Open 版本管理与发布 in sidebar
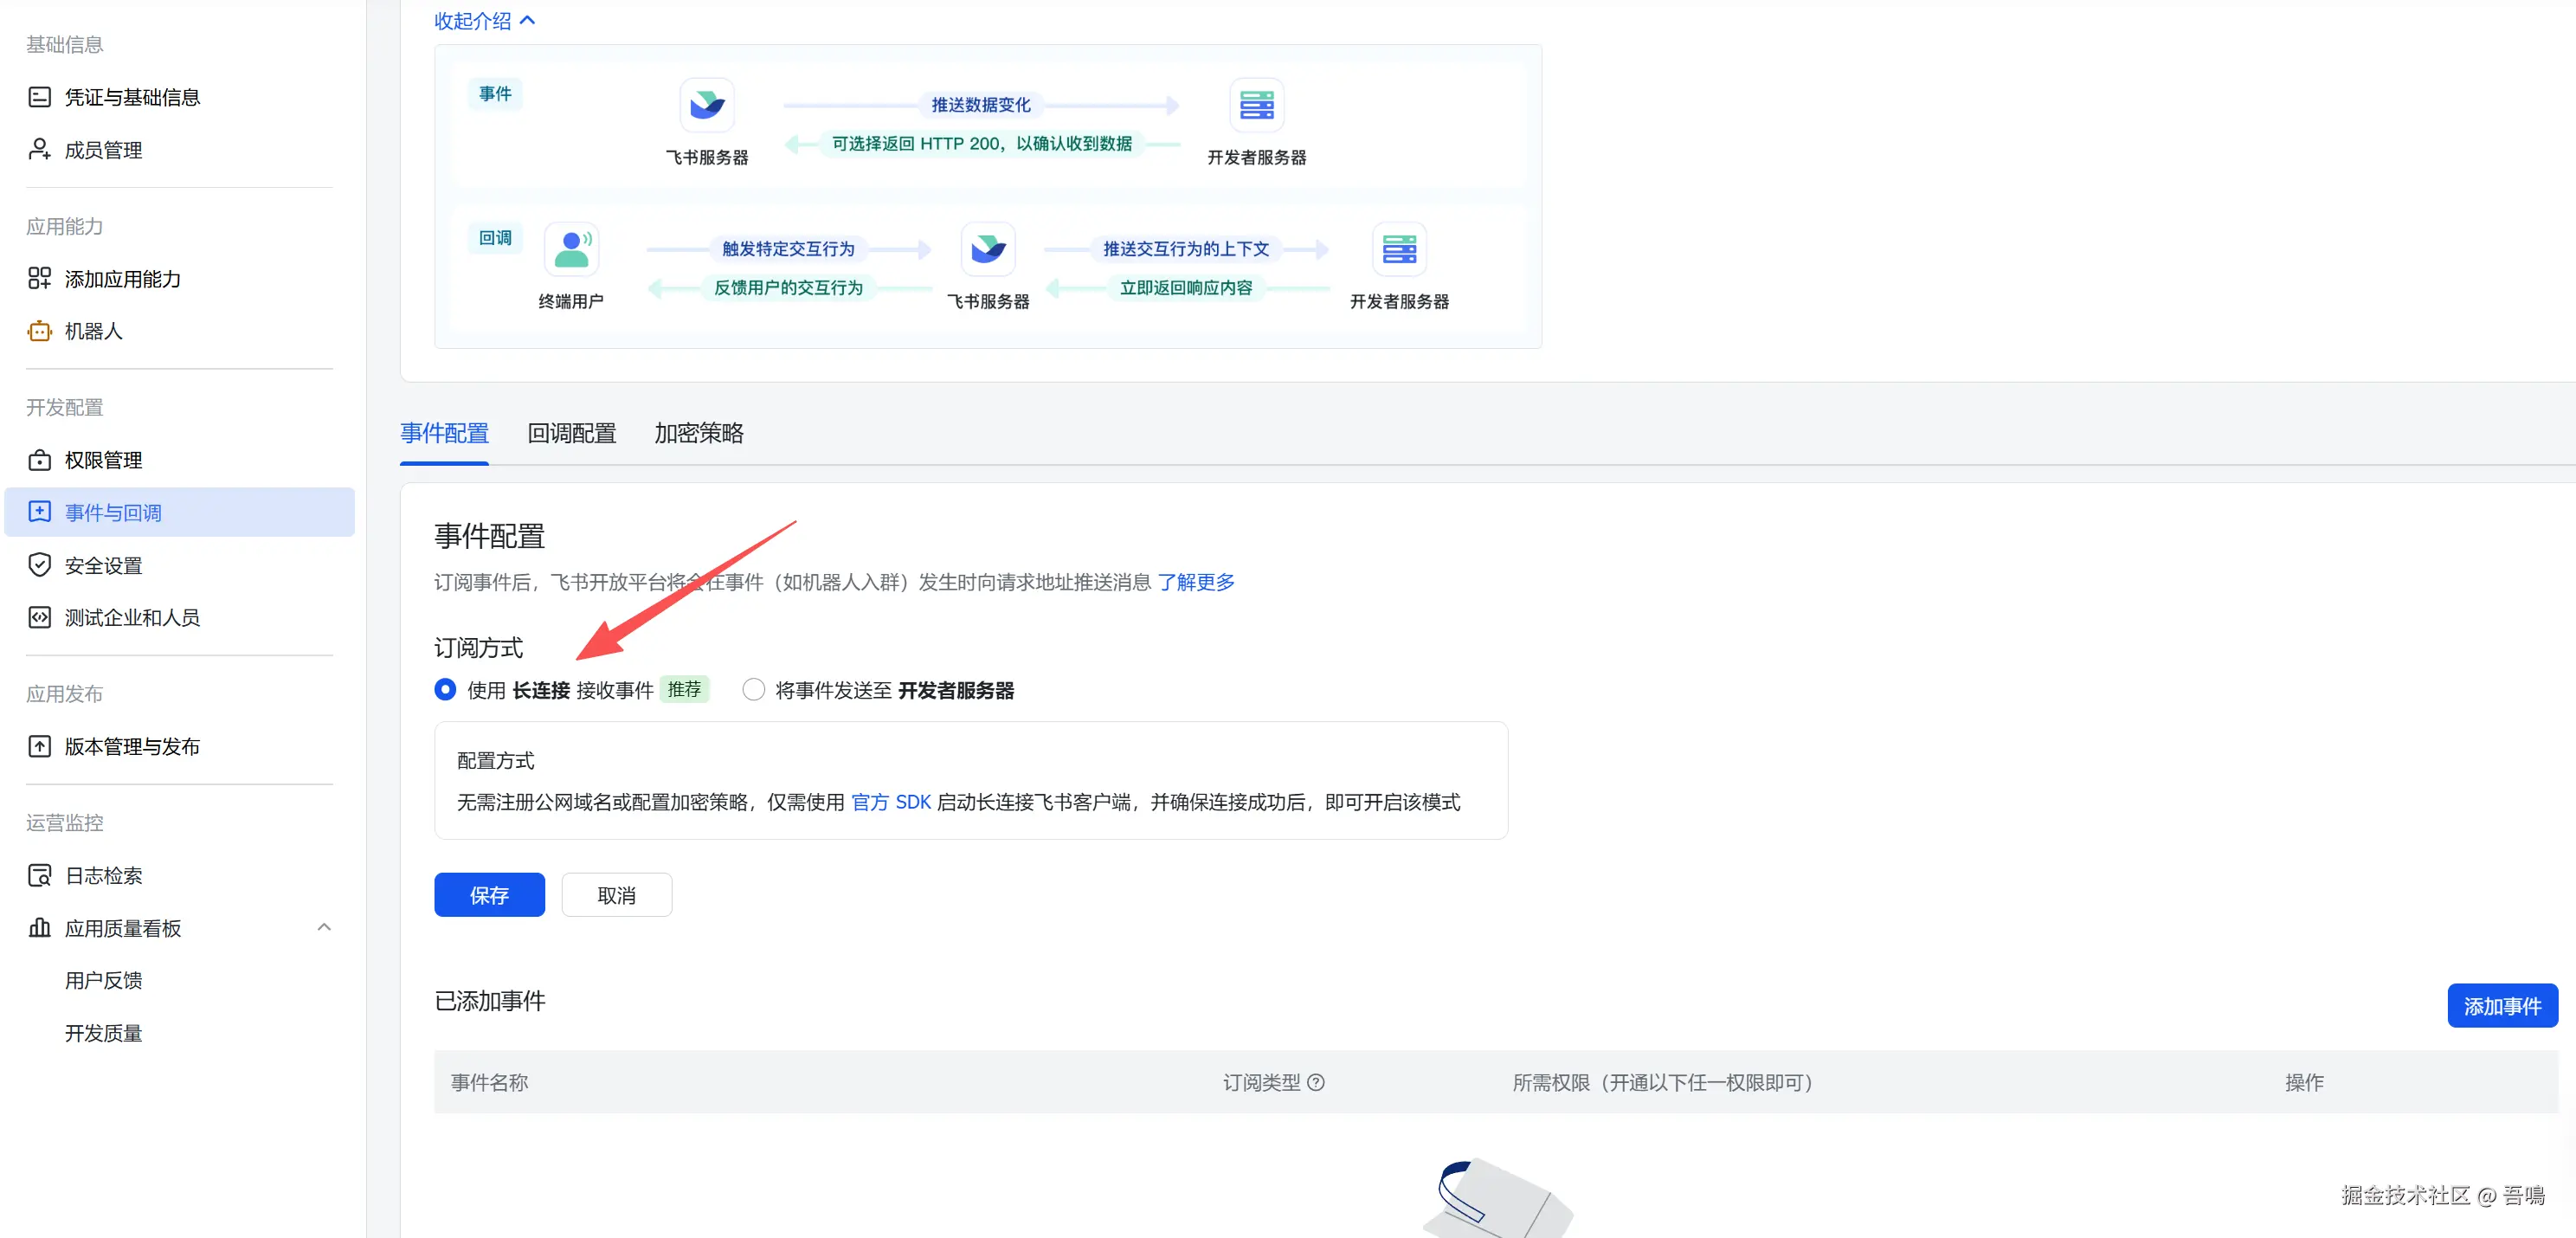Screen dimensions: 2576x1238 tap(132, 747)
